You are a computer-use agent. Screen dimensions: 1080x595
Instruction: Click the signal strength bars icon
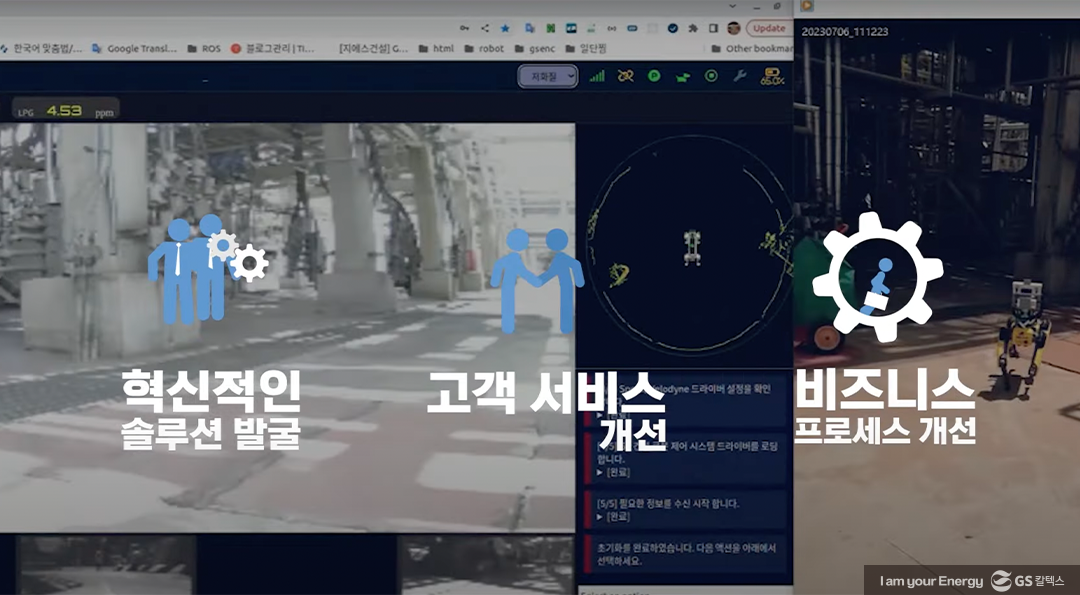(596, 76)
